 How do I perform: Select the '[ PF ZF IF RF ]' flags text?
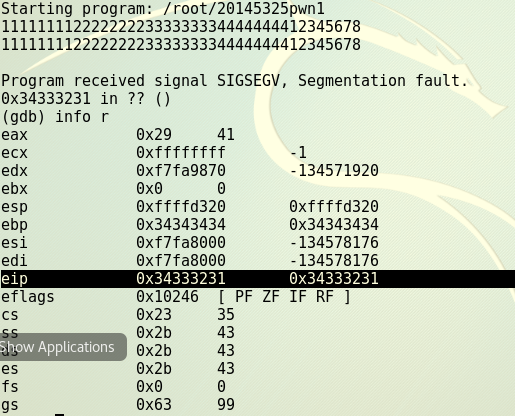284,297
